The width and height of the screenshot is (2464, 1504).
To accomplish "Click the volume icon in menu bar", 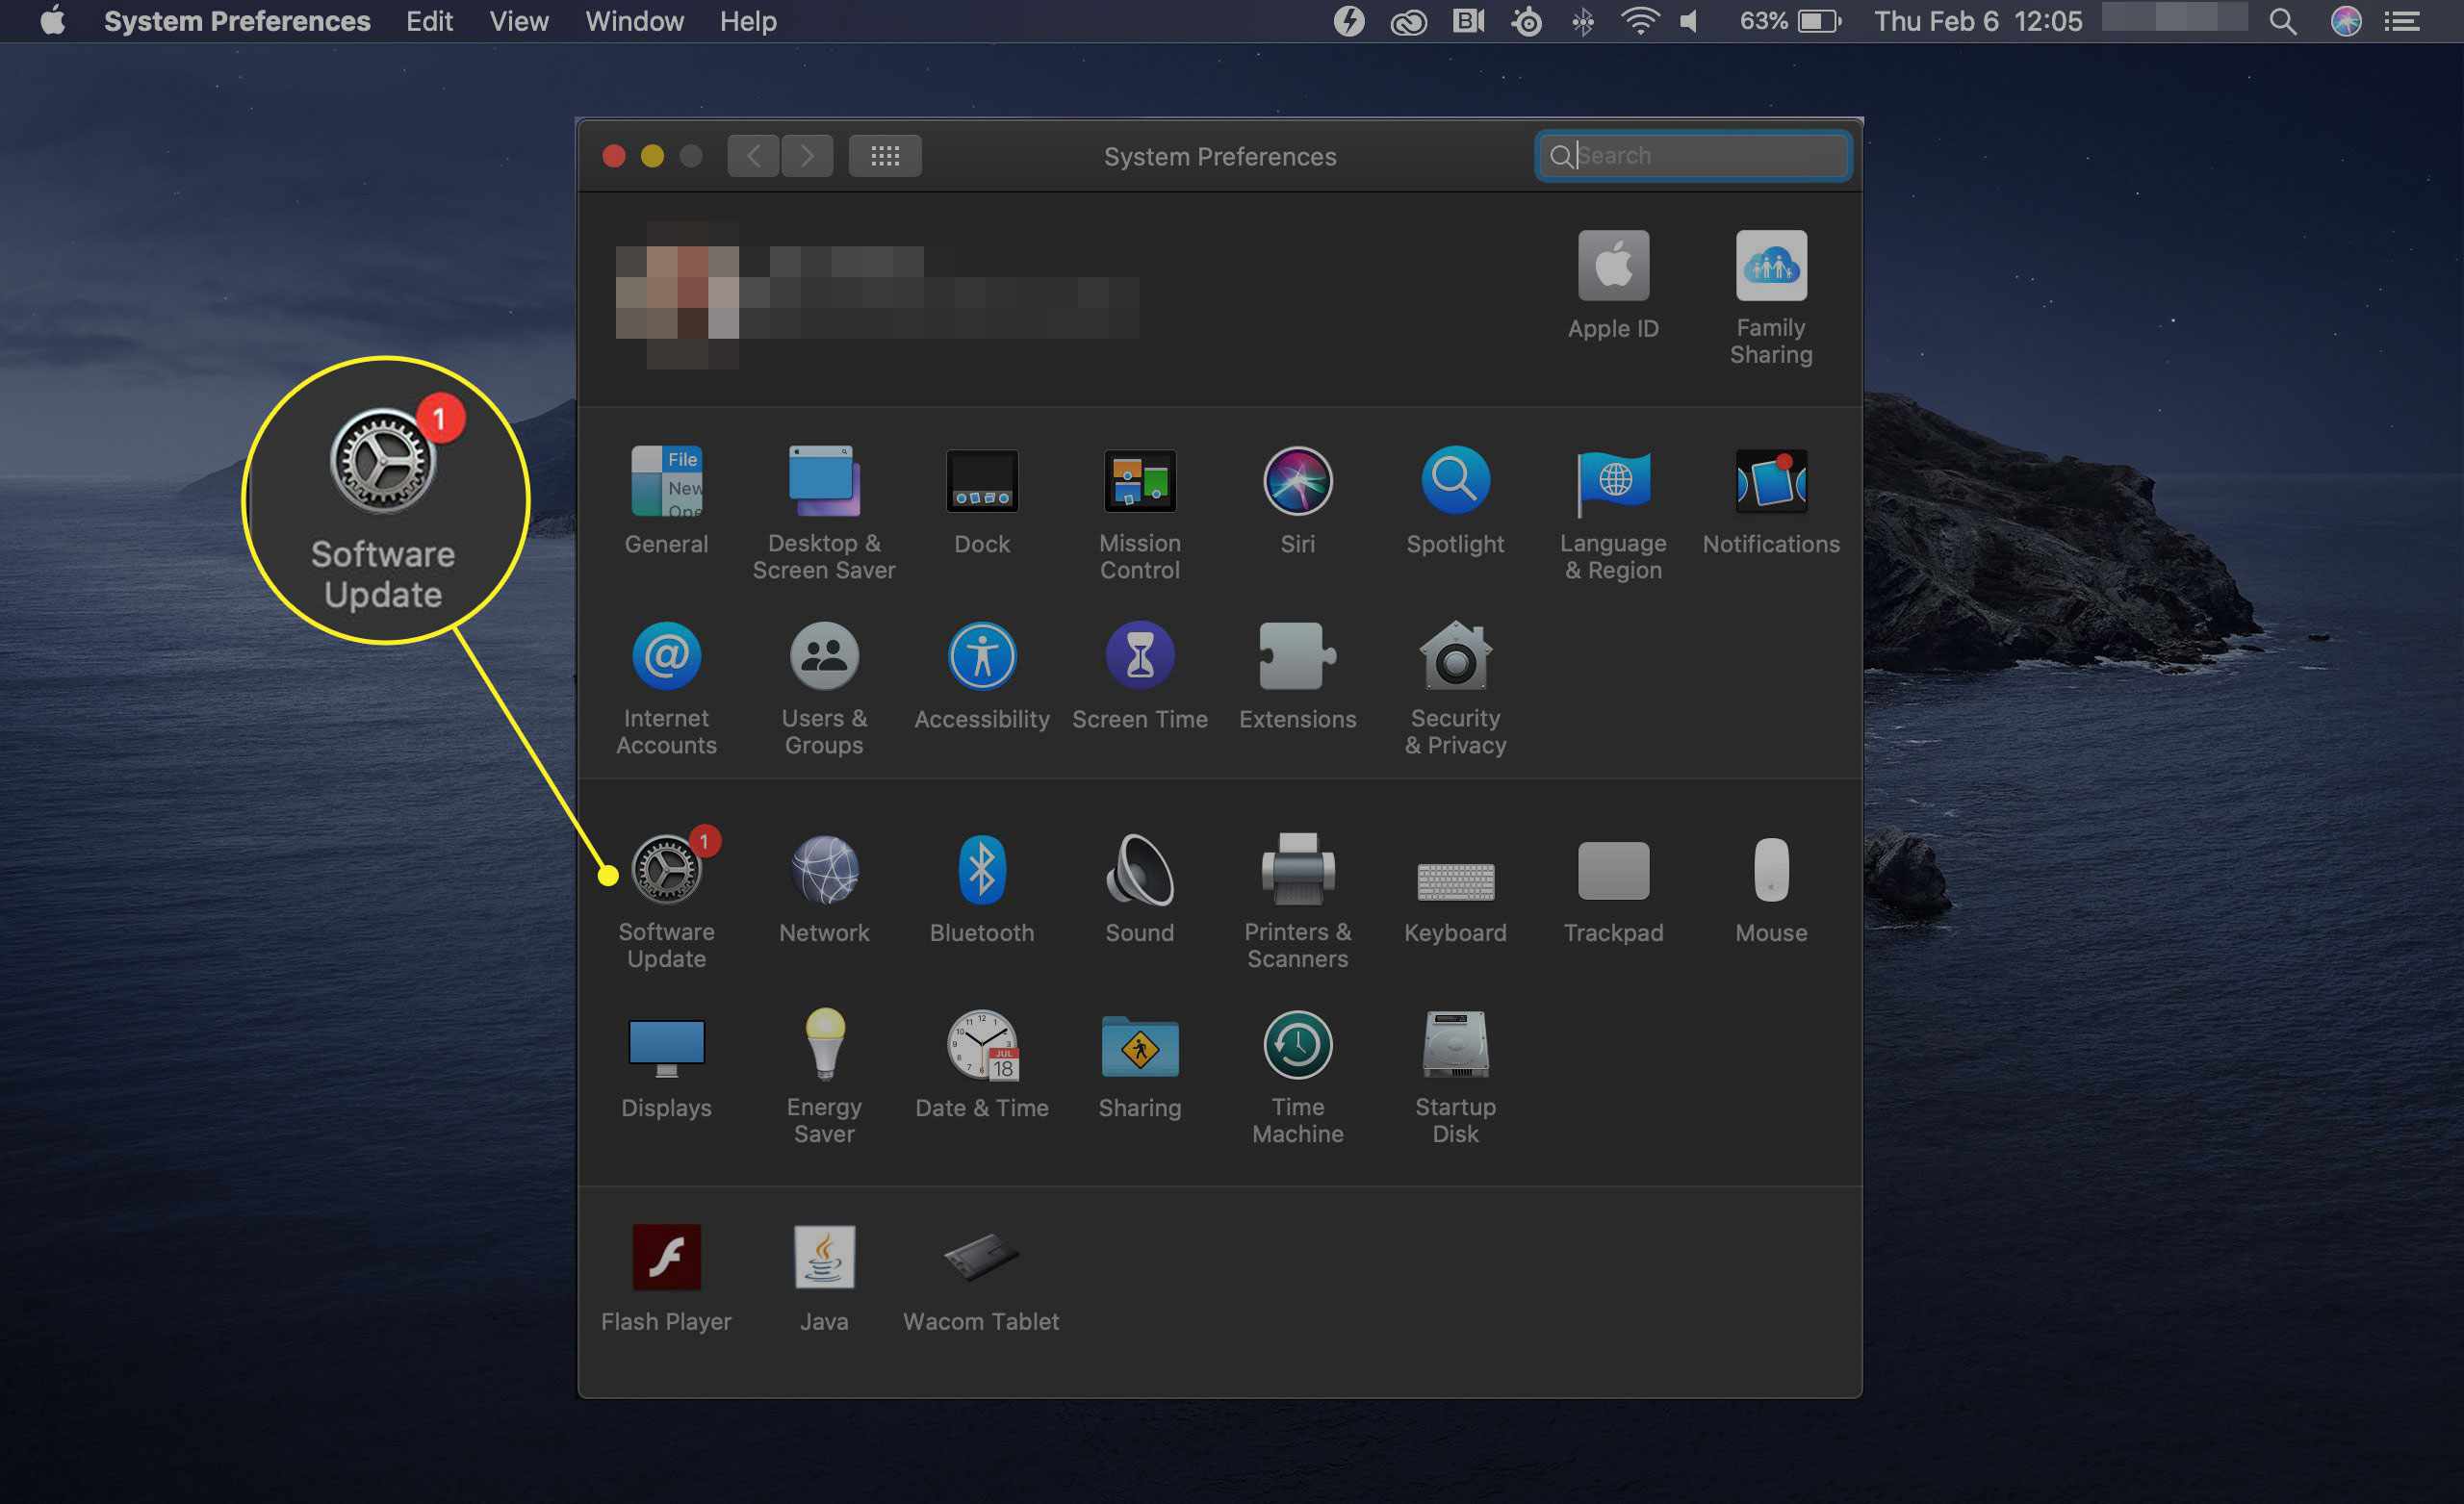I will click(1690, 21).
